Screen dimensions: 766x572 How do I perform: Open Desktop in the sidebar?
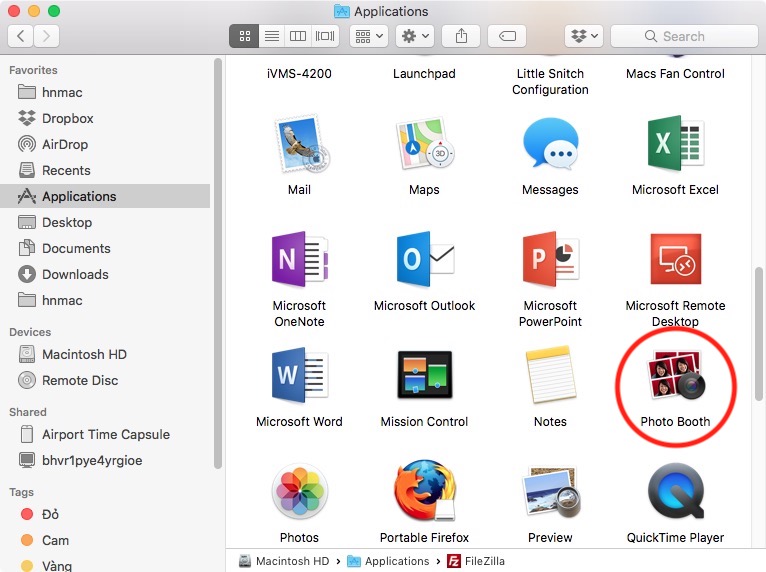105,222
